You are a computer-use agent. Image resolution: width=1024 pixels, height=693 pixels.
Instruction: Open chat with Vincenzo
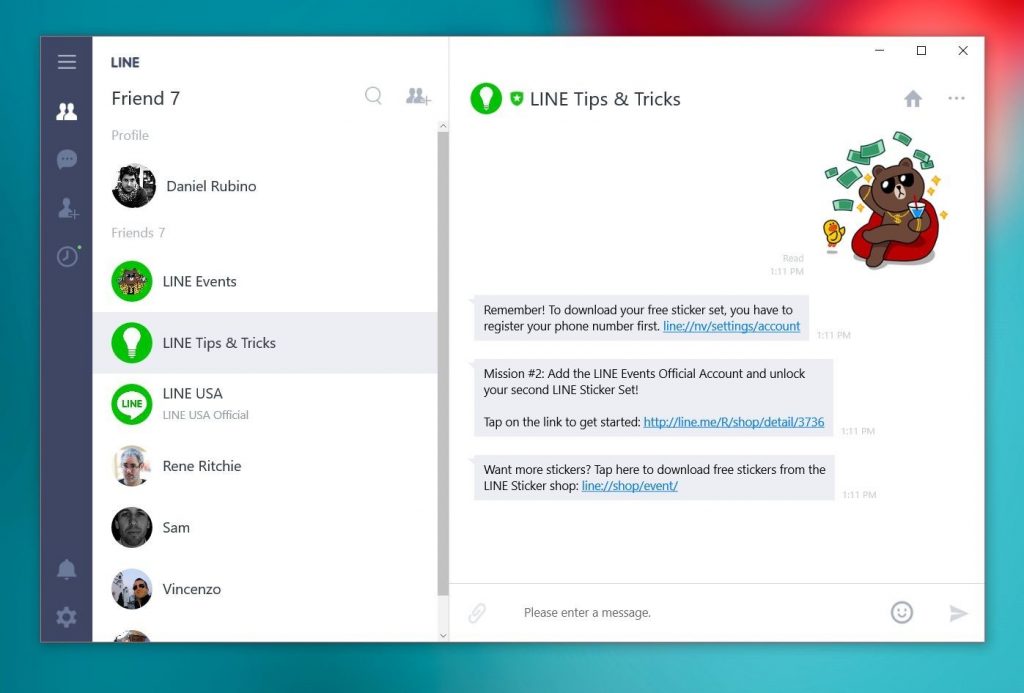point(265,588)
